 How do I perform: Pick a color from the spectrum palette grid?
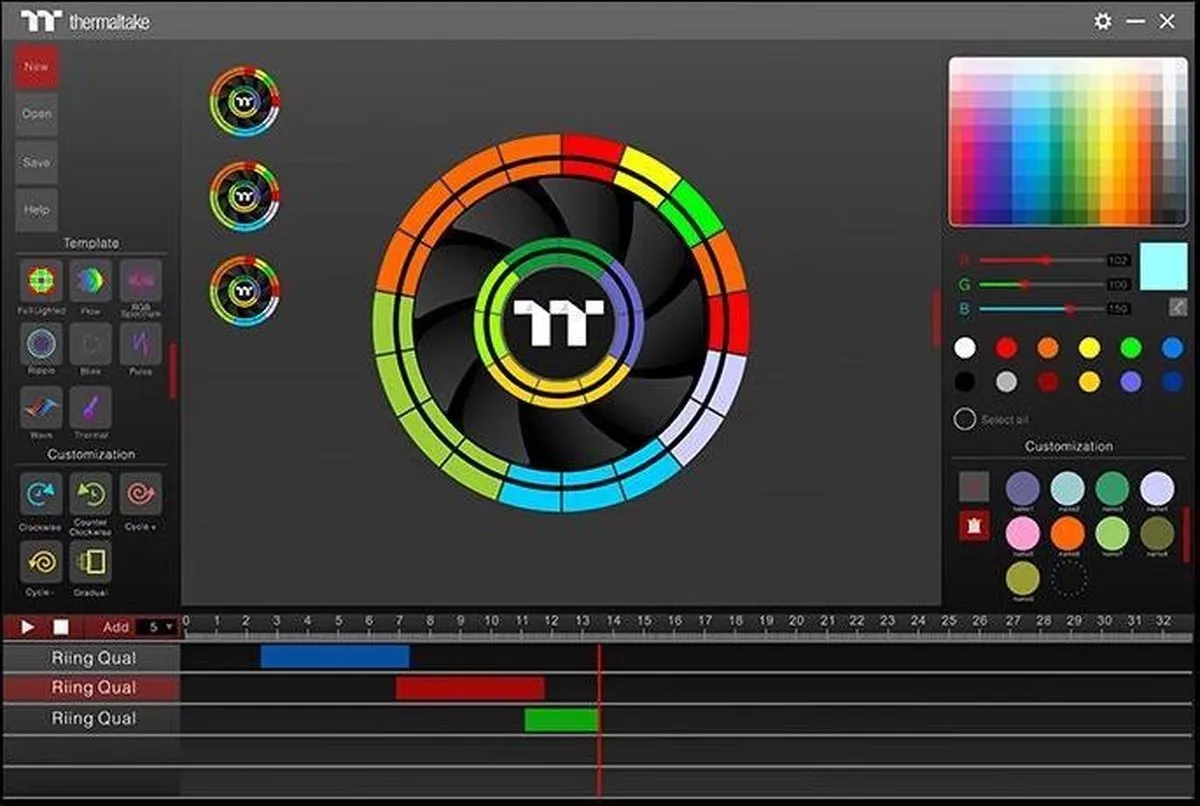point(1068,141)
